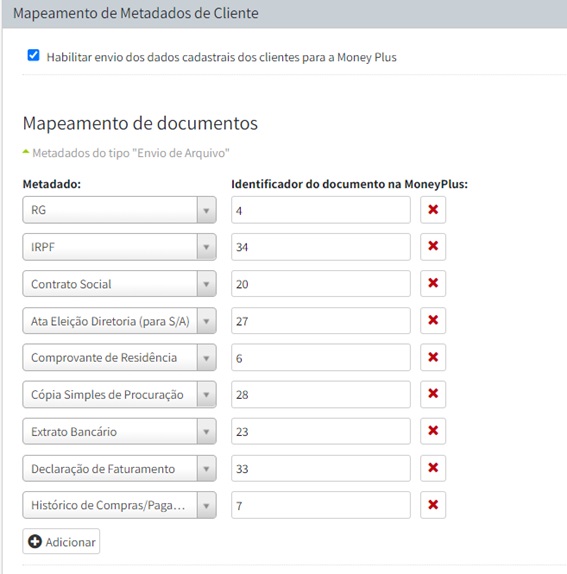Edit the identifier field containing 6

(321, 357)
